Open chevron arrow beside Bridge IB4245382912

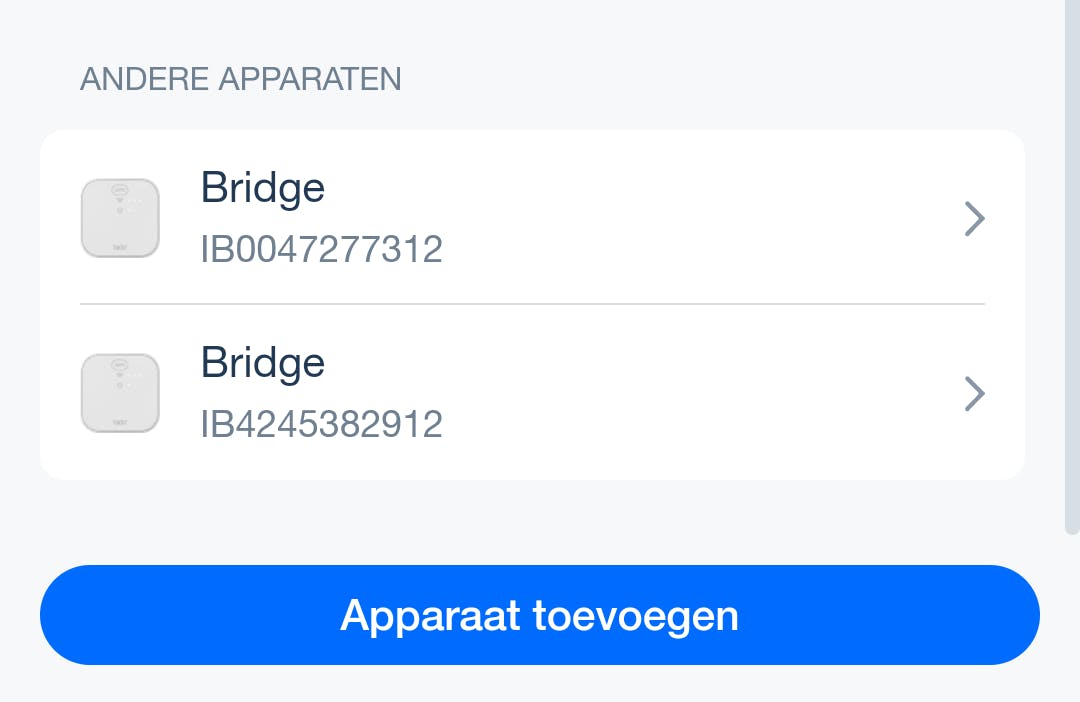tap(974, 394)
